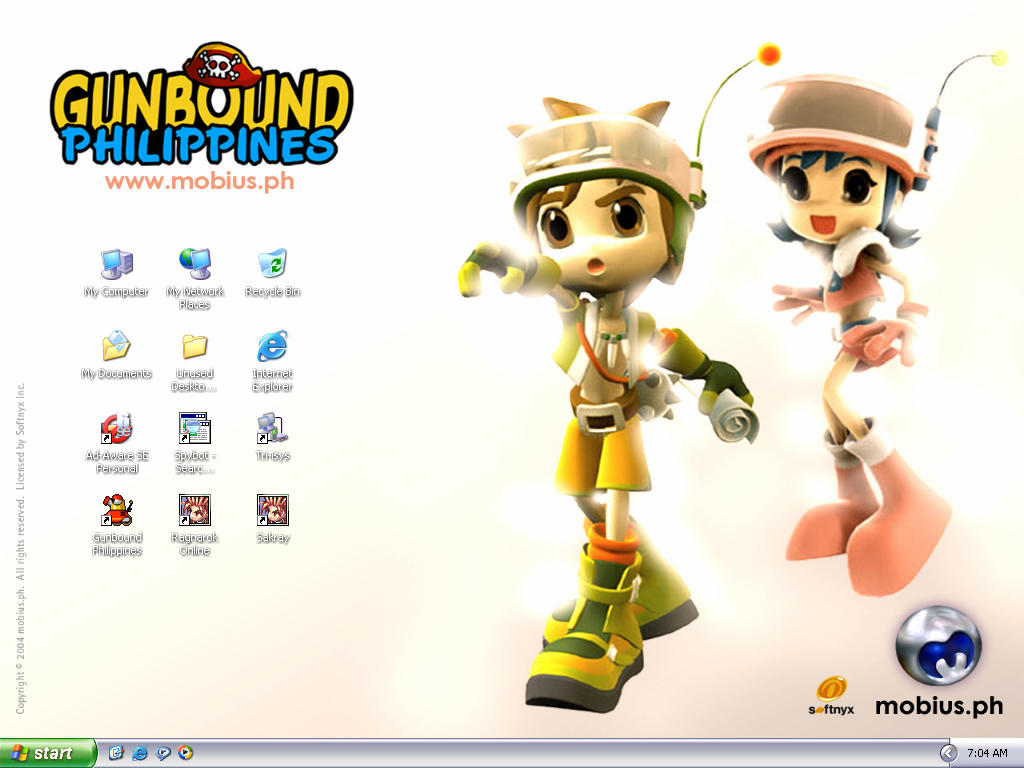Select Ragnarok Online shortcut icon
1024x768 pixels.
195,510
